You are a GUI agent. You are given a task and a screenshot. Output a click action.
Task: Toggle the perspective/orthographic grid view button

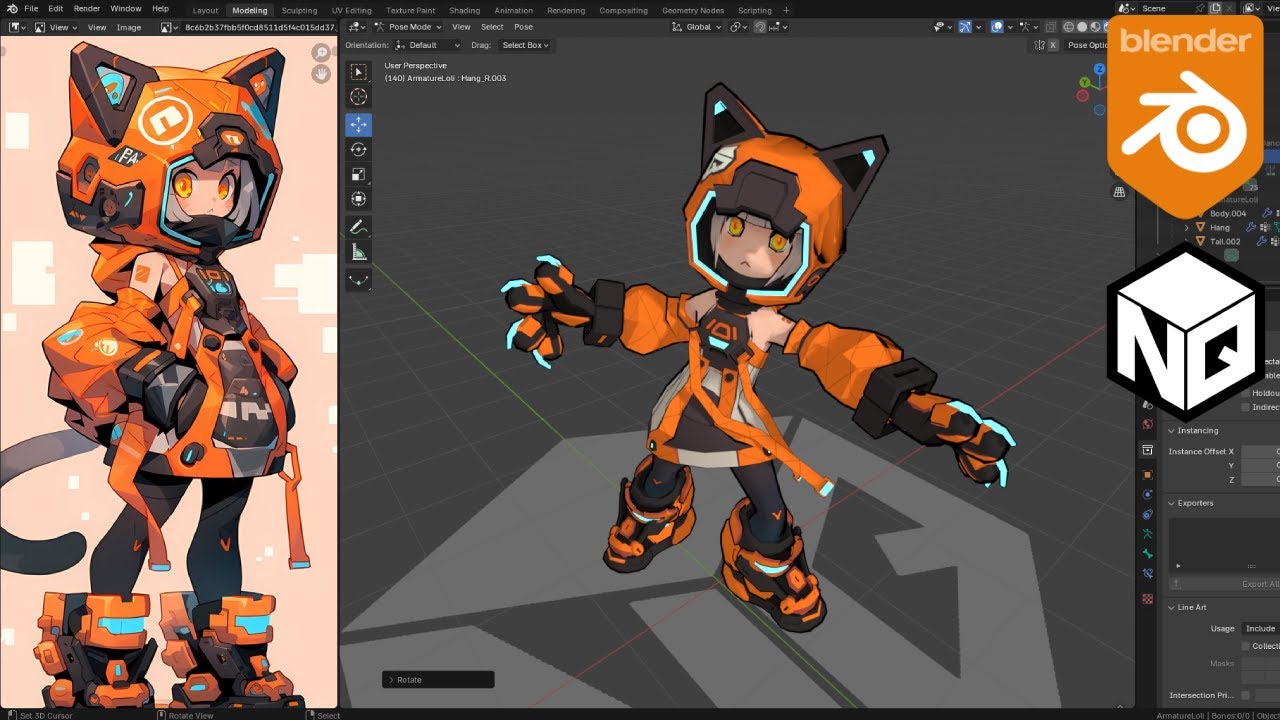click(x=1120, y=191)
